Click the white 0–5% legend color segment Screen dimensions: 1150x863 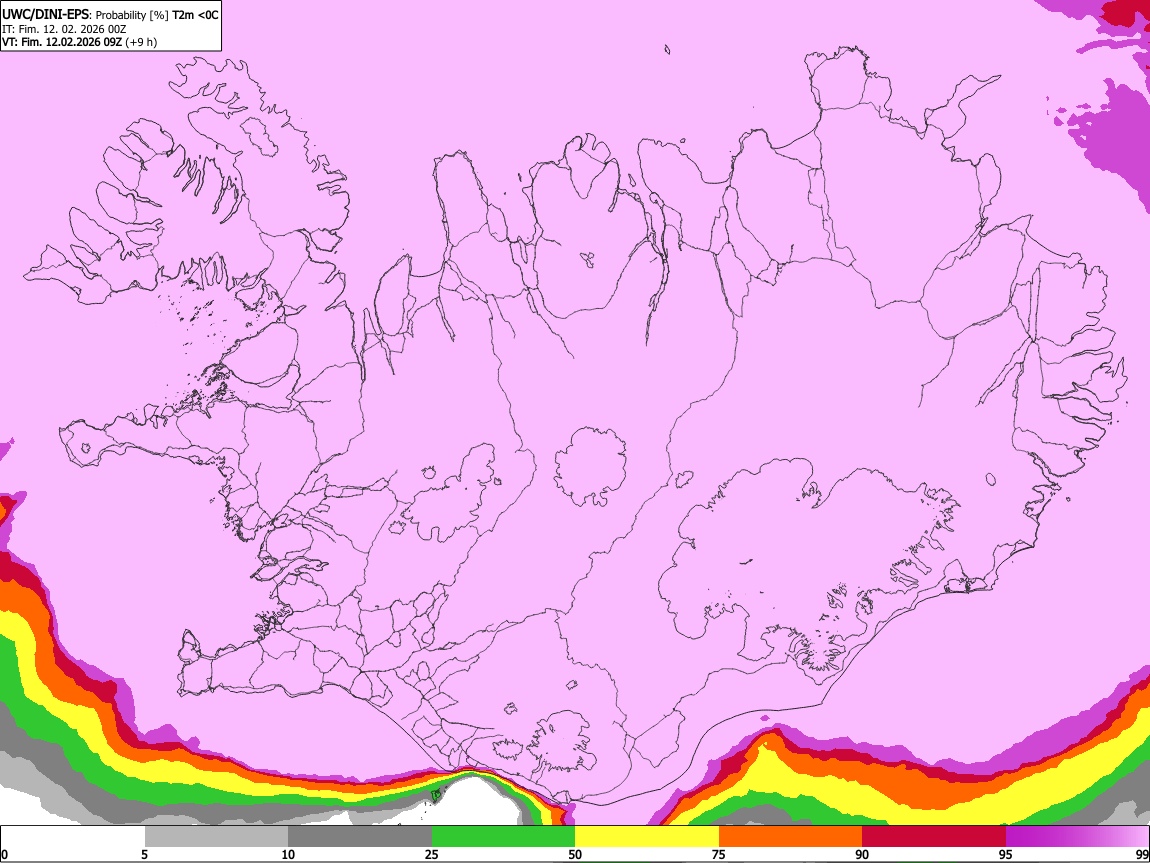(73, 836)
